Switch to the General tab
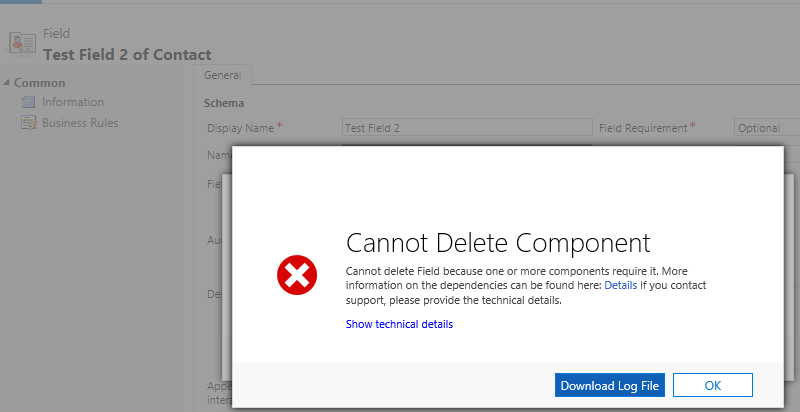This screenshot has height=412, width=800. [223, 75]
